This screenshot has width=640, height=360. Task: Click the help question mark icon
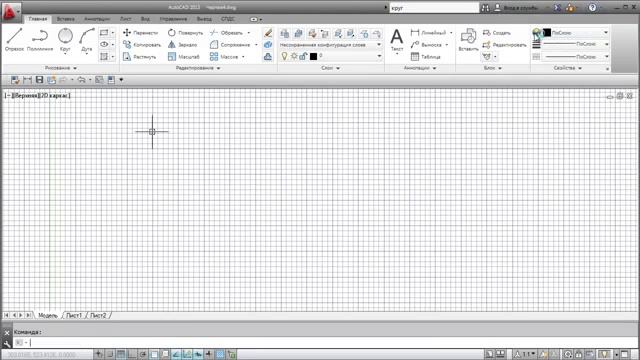tap(592, 7)
